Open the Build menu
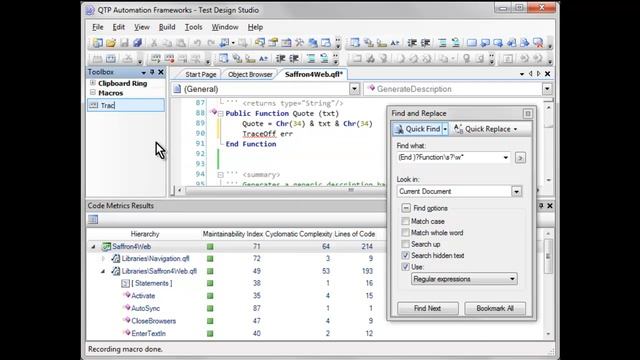The image size is (640, 360). (x=167, y=27)
